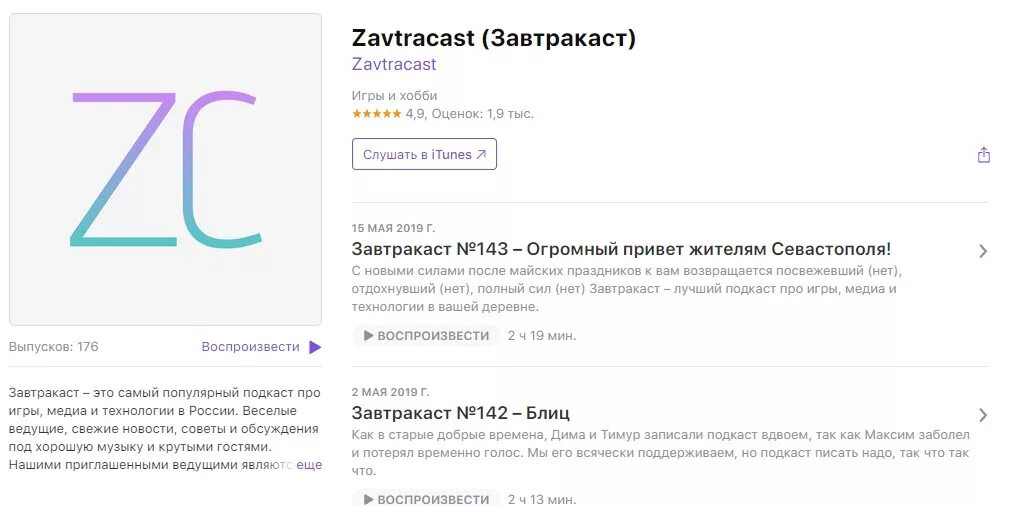Click the Слушать в iTunes button
The height and width of the screenshot is (506, 1012).
(424, 154)
